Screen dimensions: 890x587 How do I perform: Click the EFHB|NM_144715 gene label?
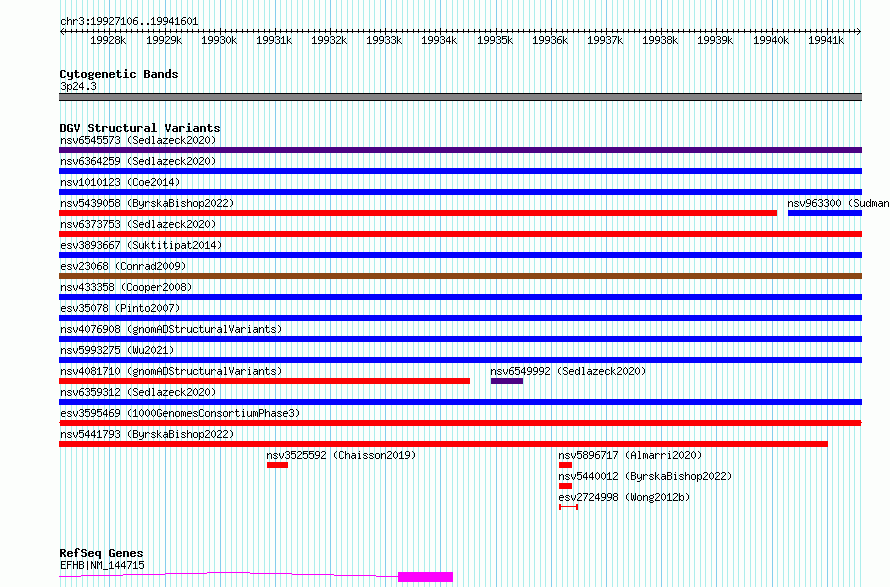[102, 565]
